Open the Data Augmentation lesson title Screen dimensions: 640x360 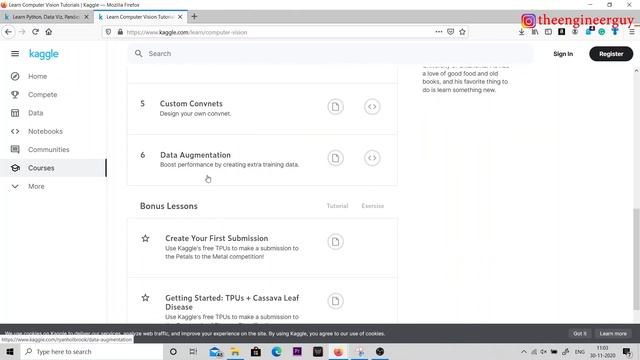pos(195,155)
